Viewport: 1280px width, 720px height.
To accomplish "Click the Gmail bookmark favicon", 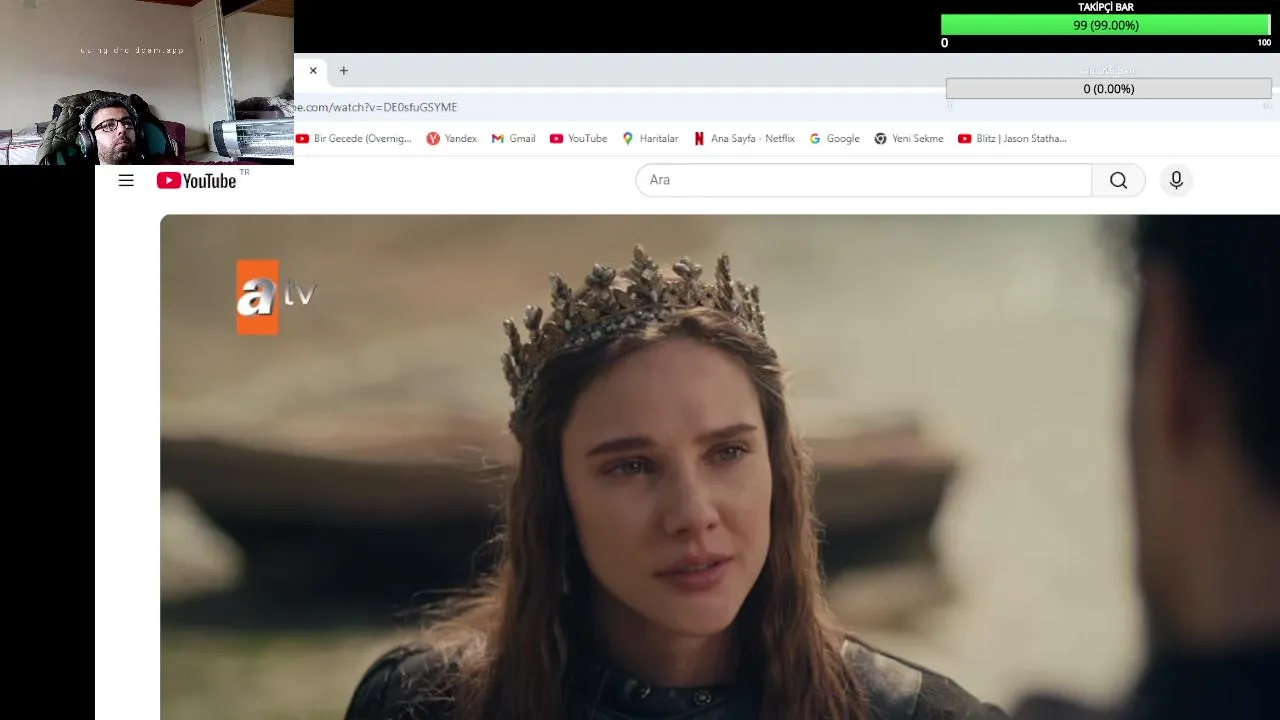I will tap(498, 139).
